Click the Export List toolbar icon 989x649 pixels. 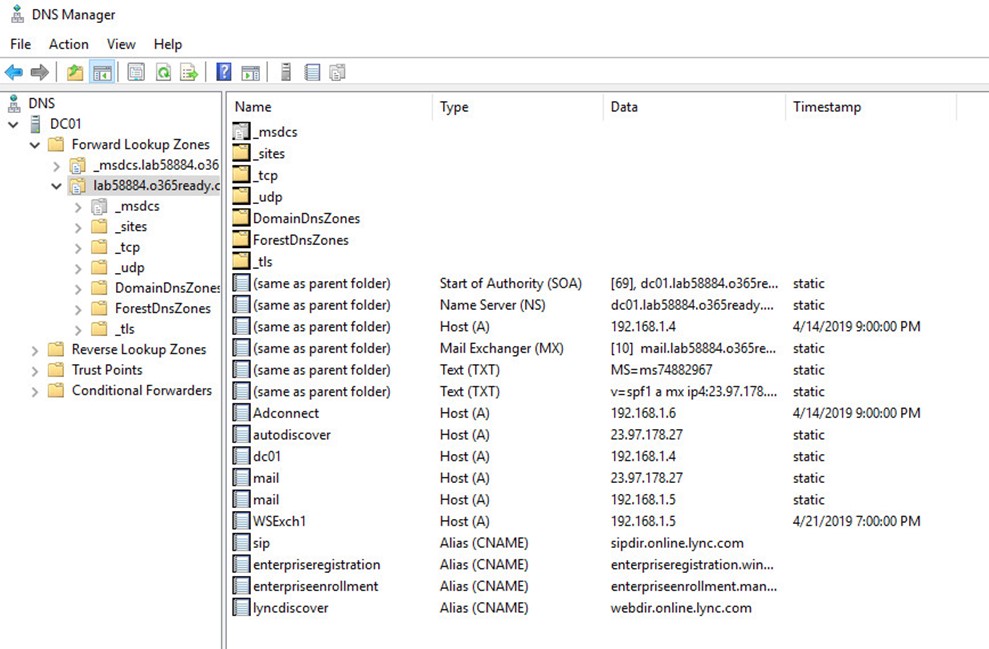point(189,72)
